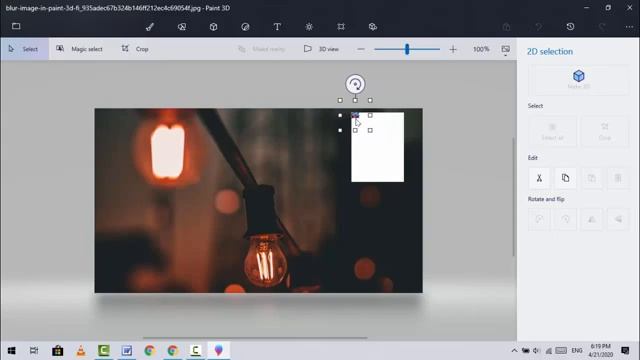
Task: Click the zoom slider handle
Action: click(x=407, y=49)
